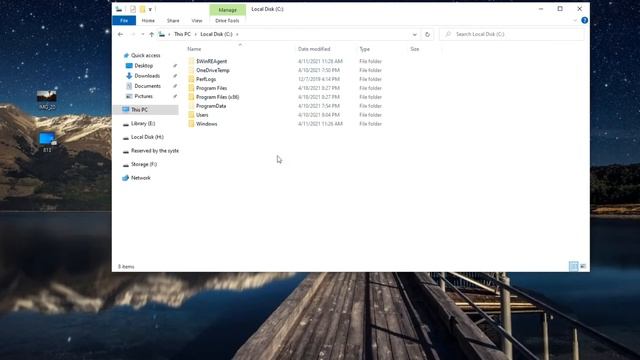Expand the chevron after Local Disk (C:) breadcrumb

pyautogui.click(x=237, y=34)
